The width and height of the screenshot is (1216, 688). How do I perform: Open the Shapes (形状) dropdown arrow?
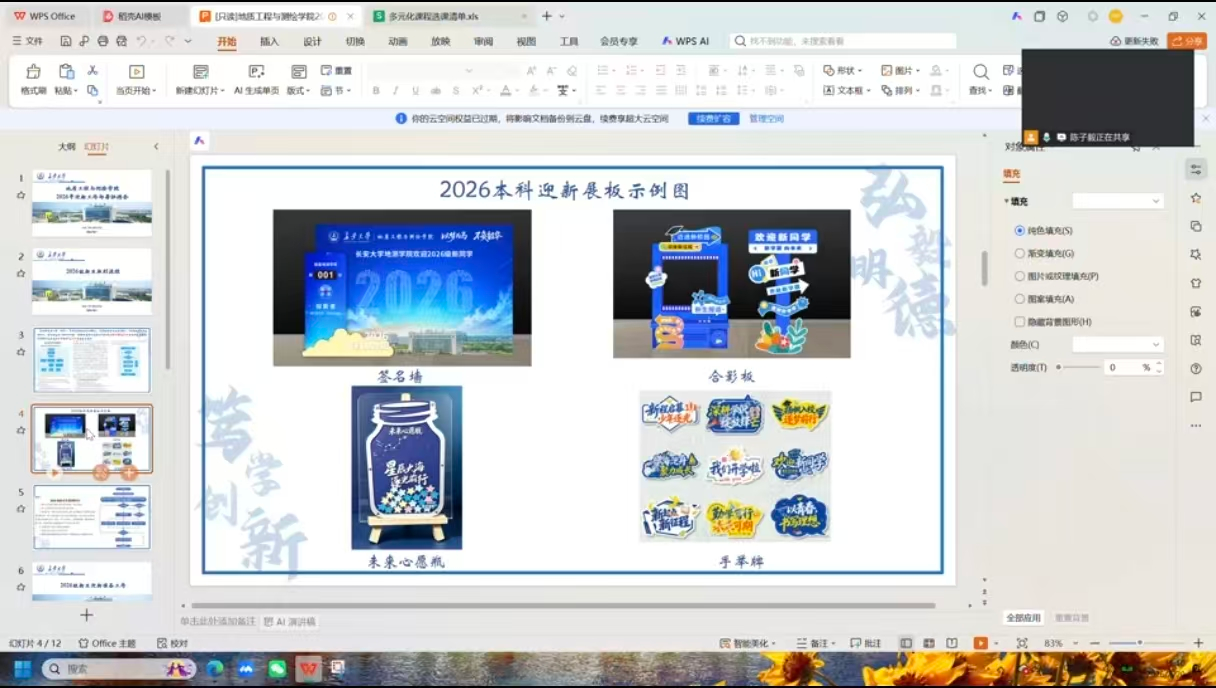pos(860,71)
